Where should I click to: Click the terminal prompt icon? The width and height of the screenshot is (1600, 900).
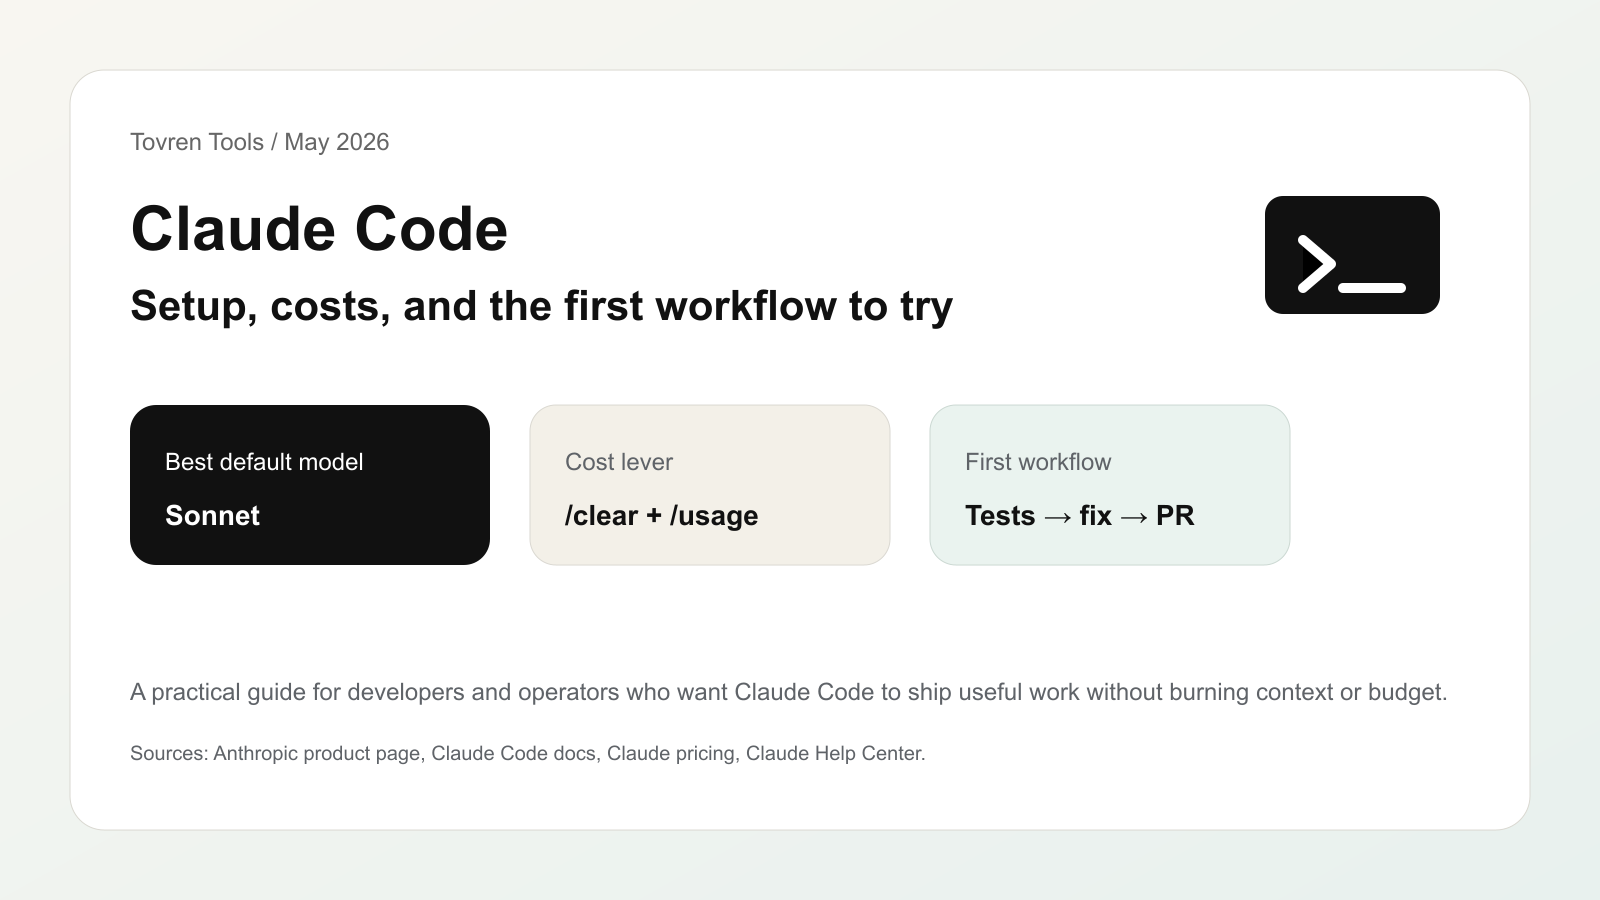(x=1352, y=255)
